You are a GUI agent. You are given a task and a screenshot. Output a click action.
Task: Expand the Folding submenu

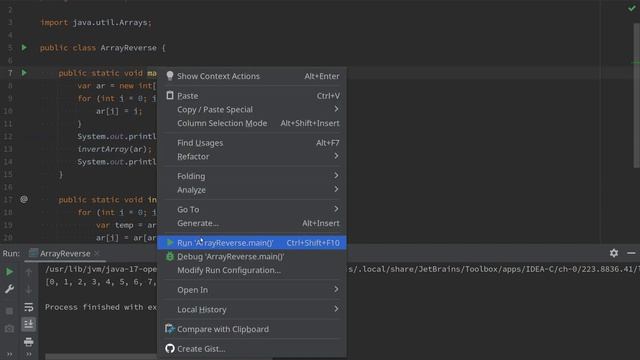point(252,176)
